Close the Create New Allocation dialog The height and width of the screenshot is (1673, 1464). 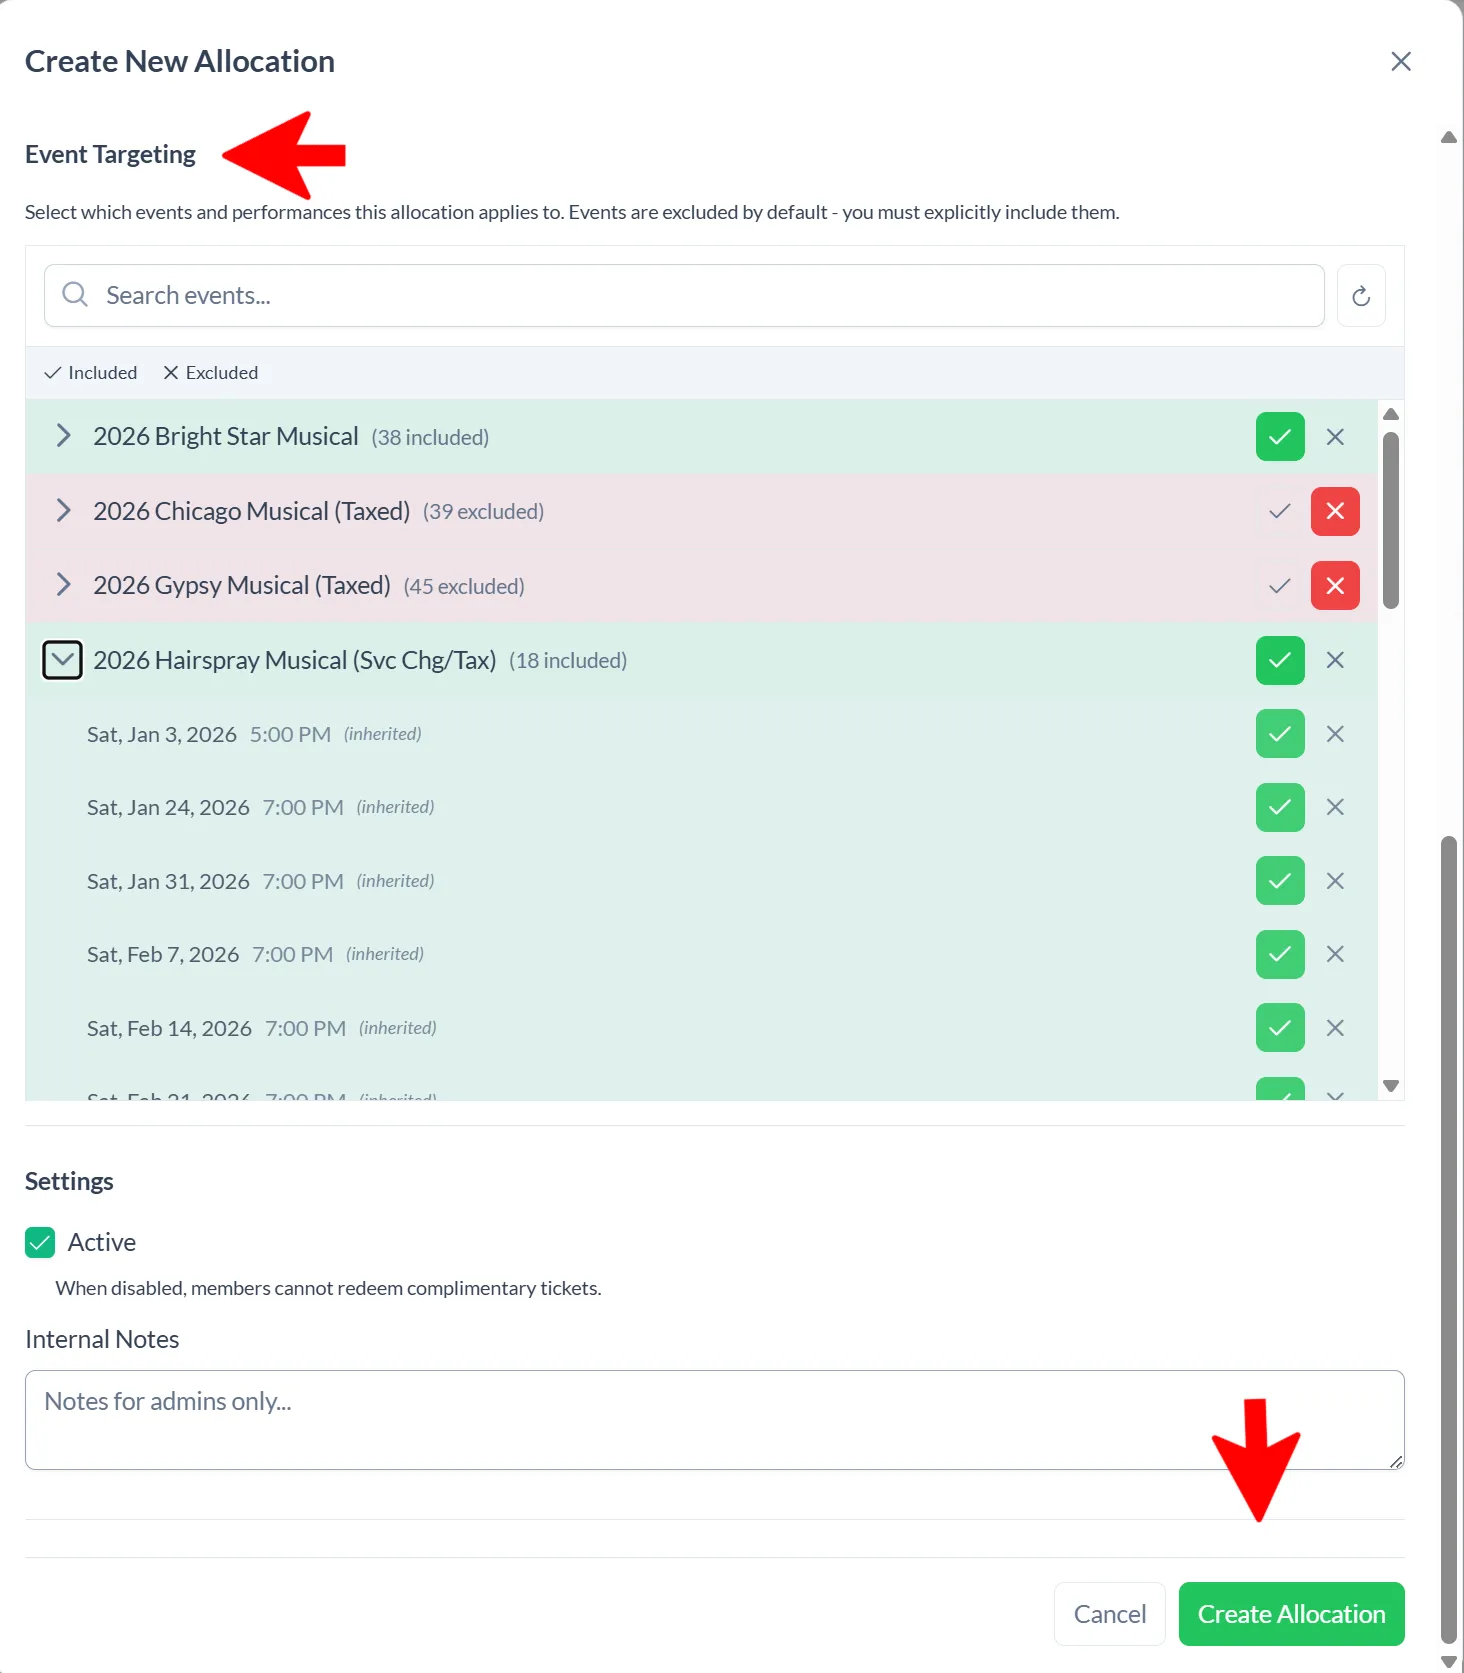1401,61
